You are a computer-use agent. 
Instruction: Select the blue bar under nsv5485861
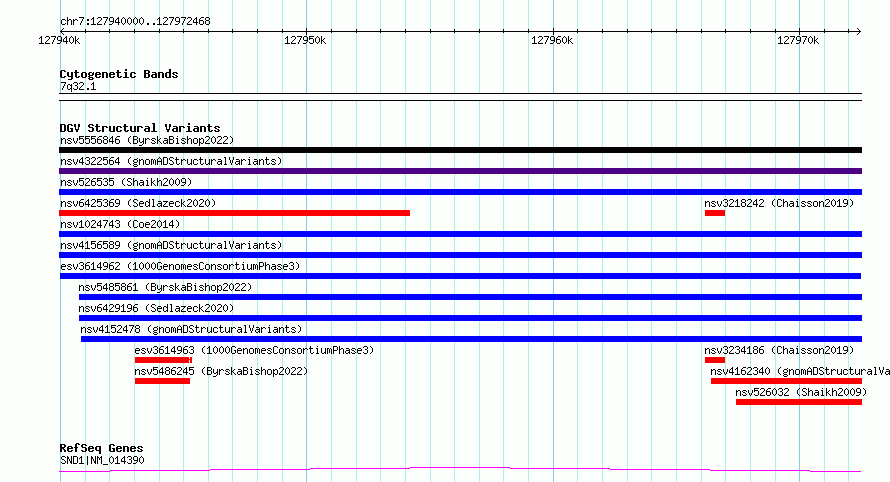point(470,297)
